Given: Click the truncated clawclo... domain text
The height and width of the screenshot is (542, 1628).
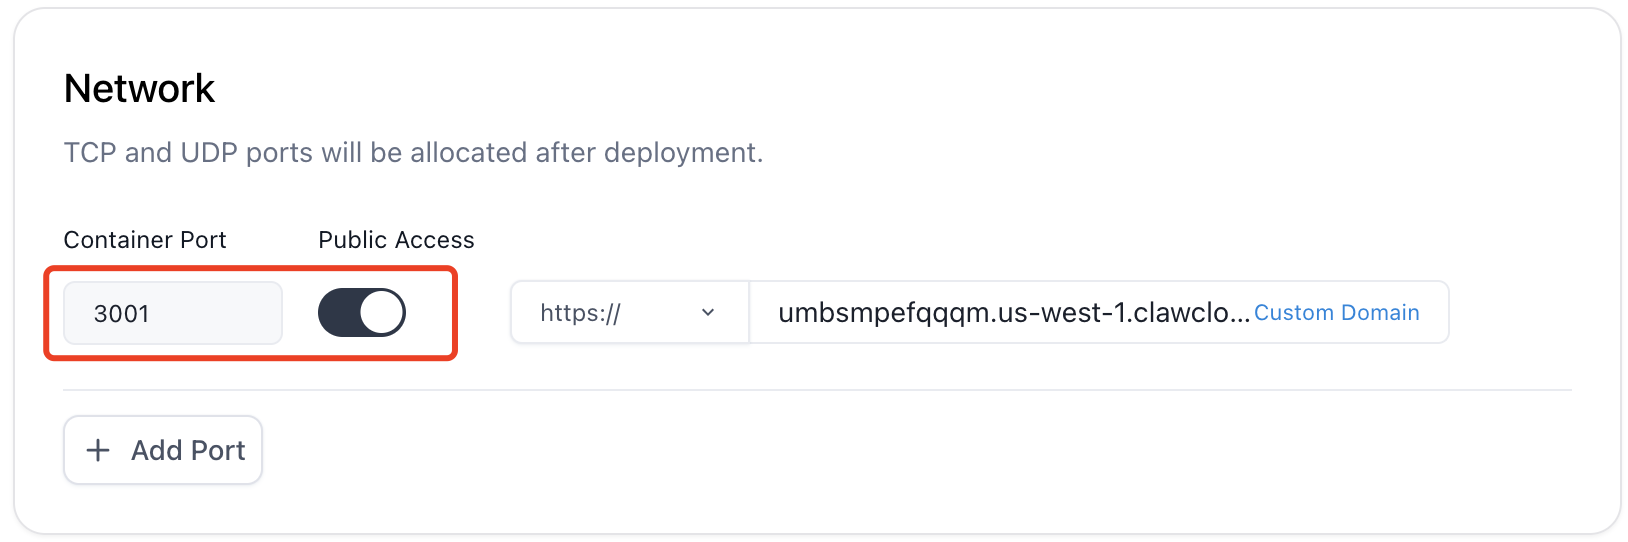Looking at the screenshot, I should [x=1192, y=313].
